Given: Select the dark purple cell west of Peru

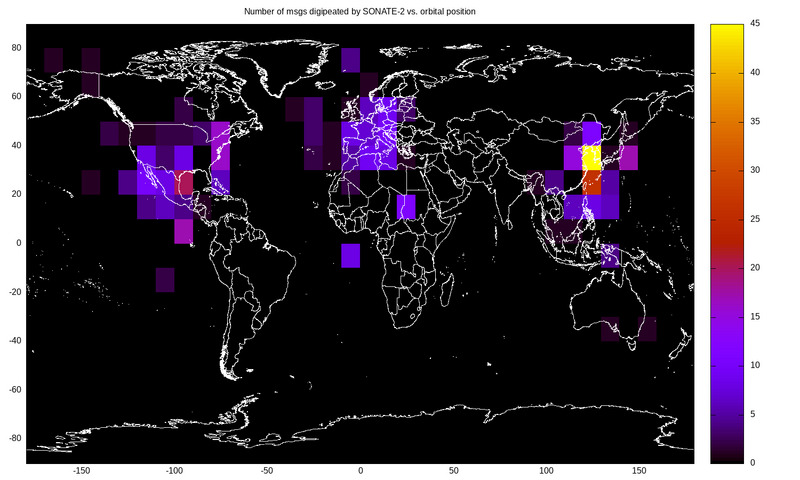Looking at the screenshot, I should click(165, 280).
